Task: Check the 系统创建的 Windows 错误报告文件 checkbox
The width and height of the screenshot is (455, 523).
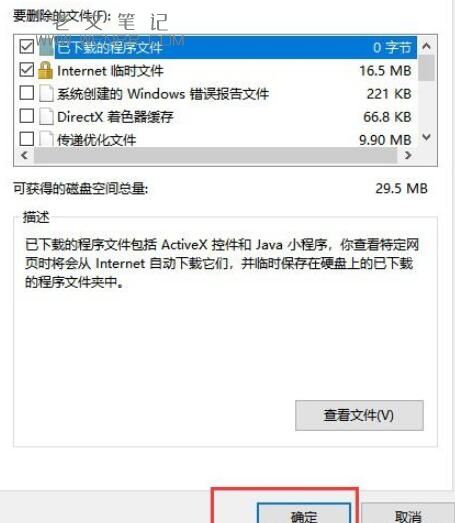Action: (x=26, y=93)
